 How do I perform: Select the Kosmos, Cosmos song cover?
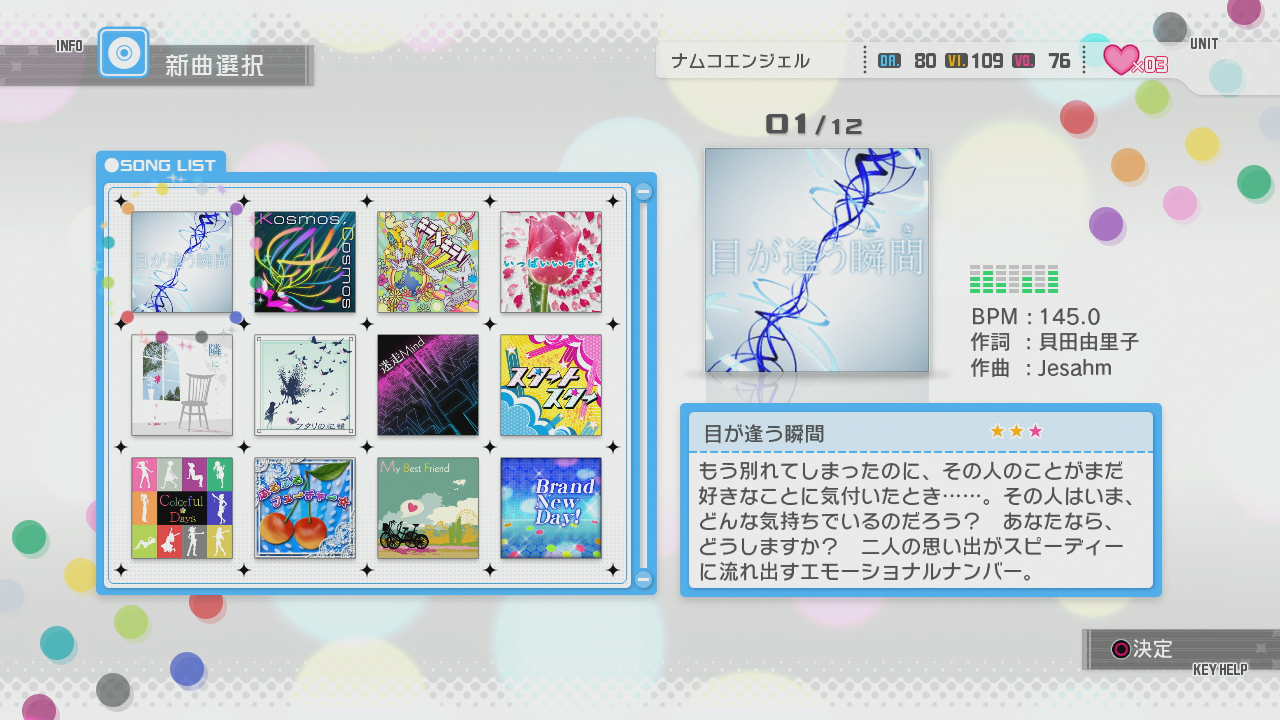[305, 262]
